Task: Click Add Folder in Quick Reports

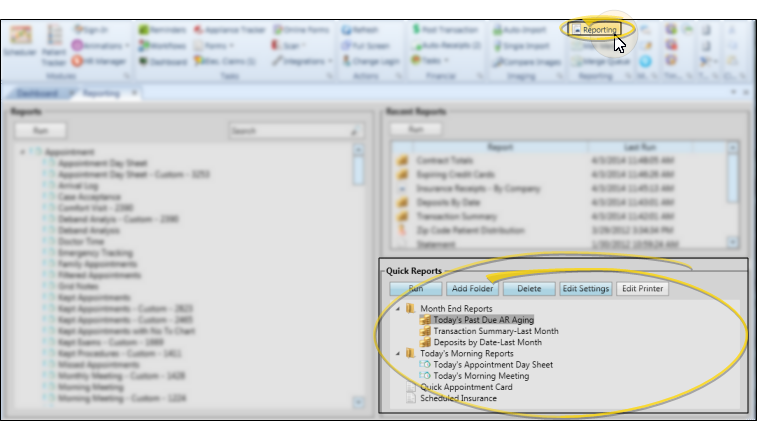Action: [x=470, y=289]
